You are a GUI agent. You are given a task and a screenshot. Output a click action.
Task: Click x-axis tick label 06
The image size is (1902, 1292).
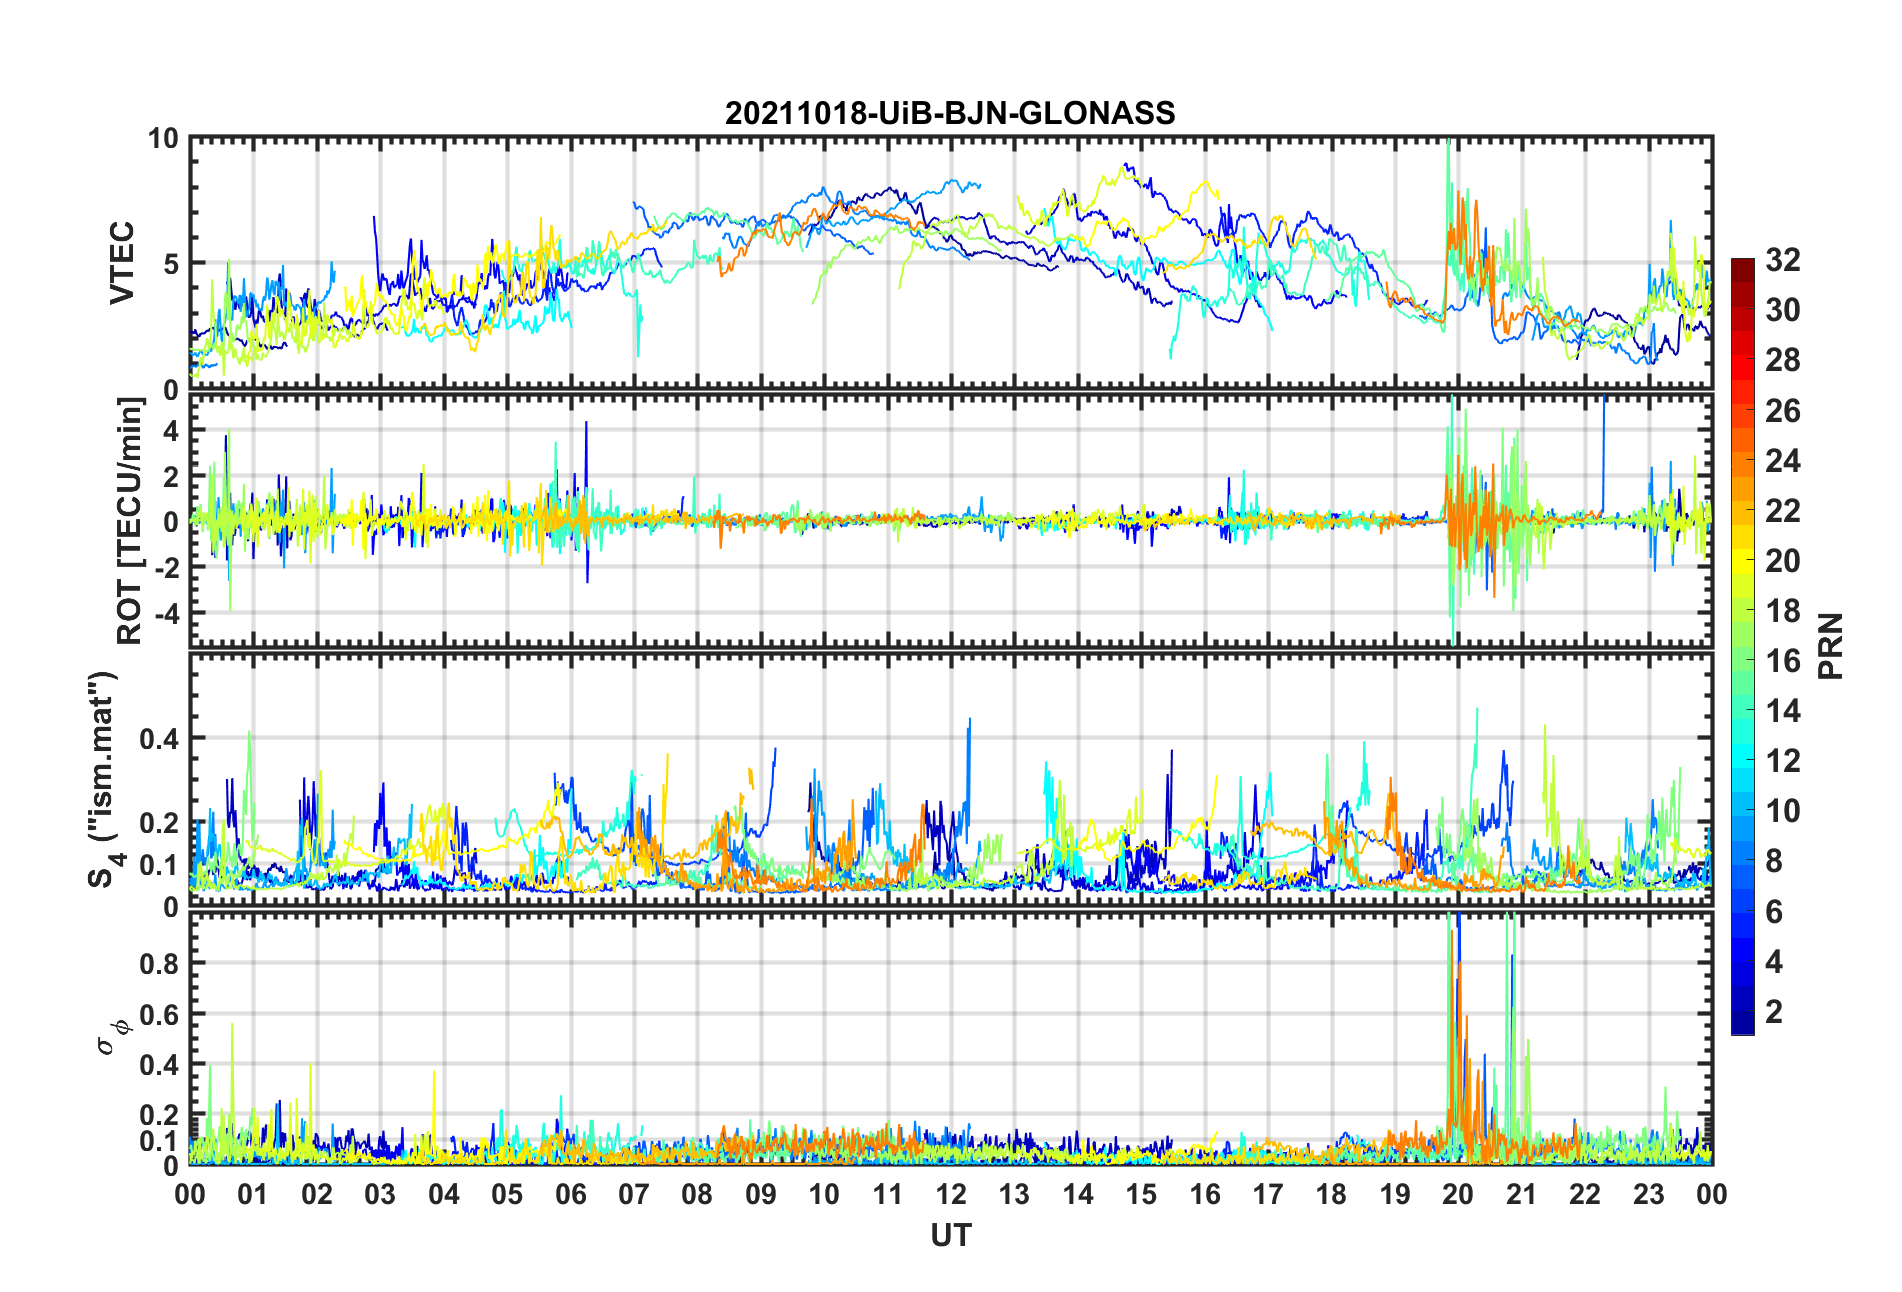(x=571, y=1194)
